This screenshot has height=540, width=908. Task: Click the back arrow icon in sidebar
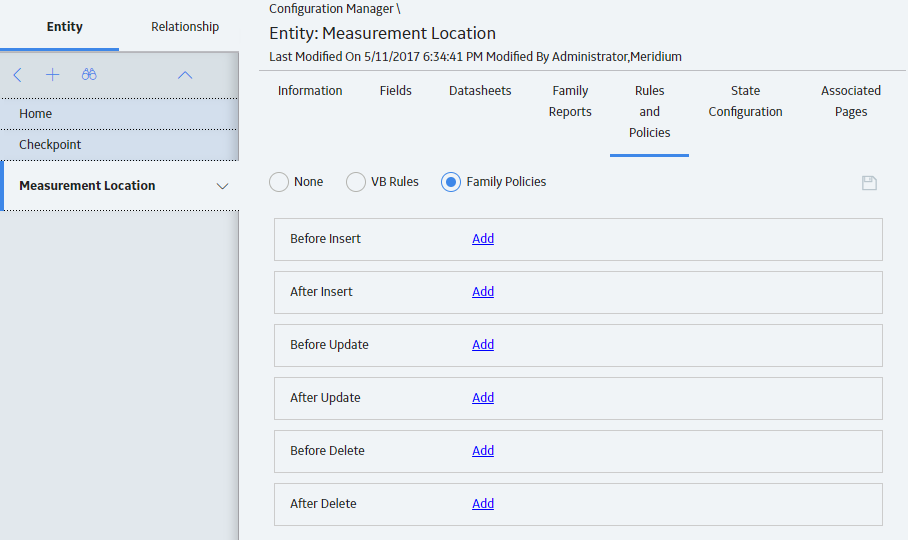[x=17, y=75]
